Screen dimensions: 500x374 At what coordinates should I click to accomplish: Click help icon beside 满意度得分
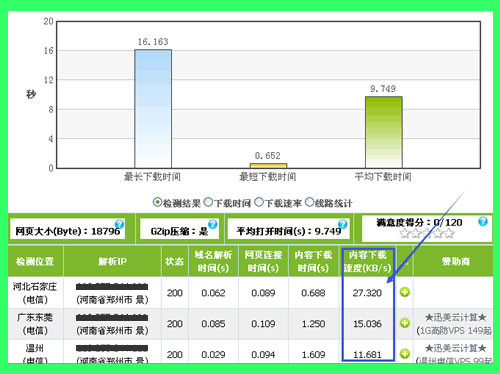coord(483,221)
